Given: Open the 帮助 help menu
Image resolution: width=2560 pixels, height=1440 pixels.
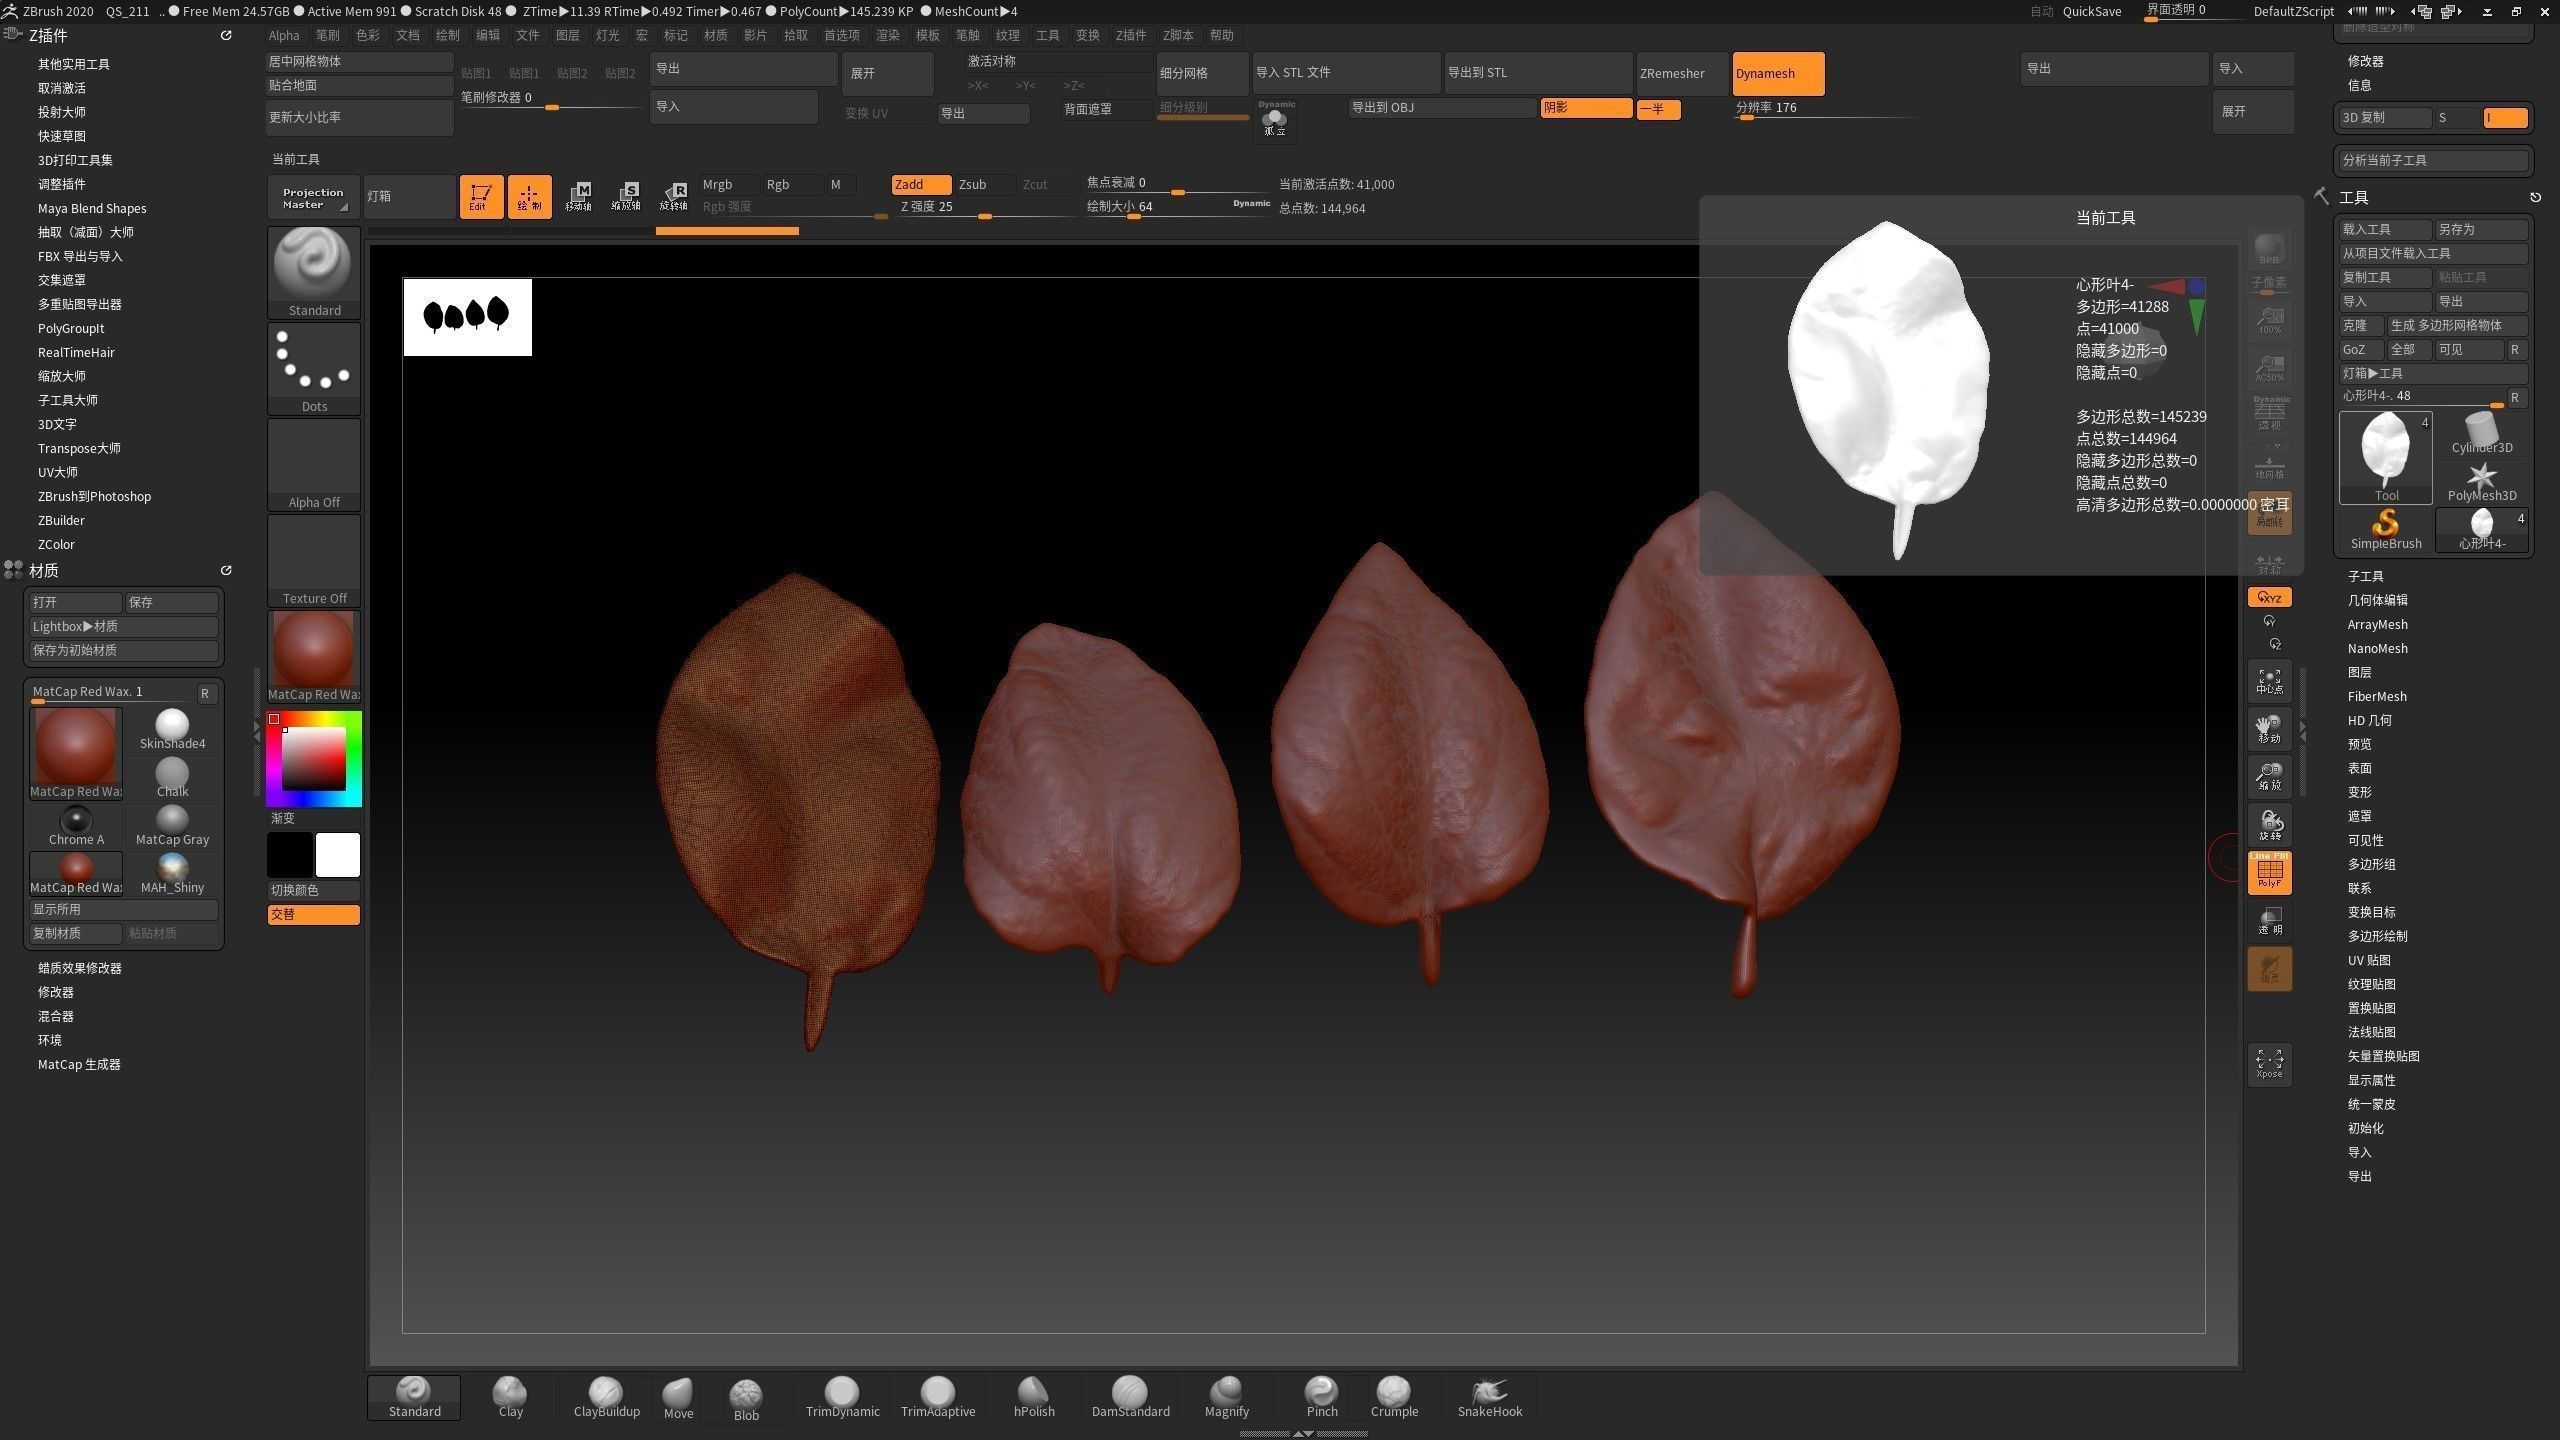Looking at the screenshot, I should [1222, 35].
